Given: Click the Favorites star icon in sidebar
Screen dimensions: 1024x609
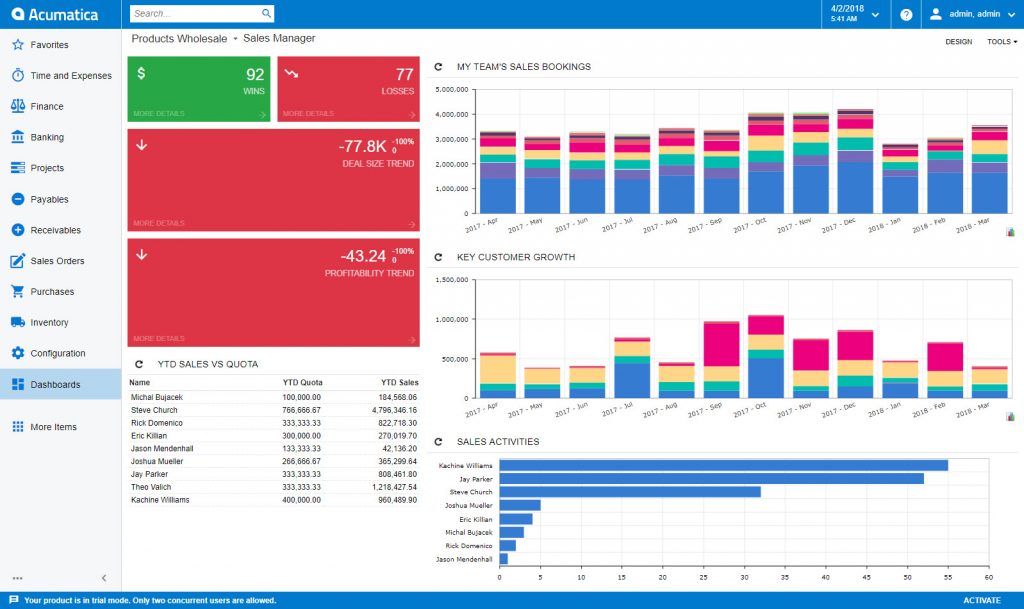Looking at the screenshot, I should pos(17,45).
